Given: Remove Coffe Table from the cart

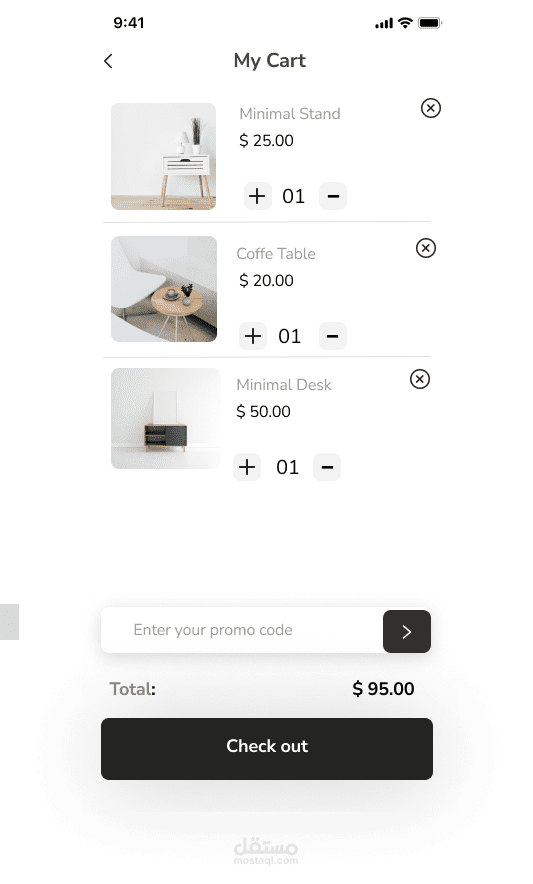Looking at the screenshot, I should [426, 248].
